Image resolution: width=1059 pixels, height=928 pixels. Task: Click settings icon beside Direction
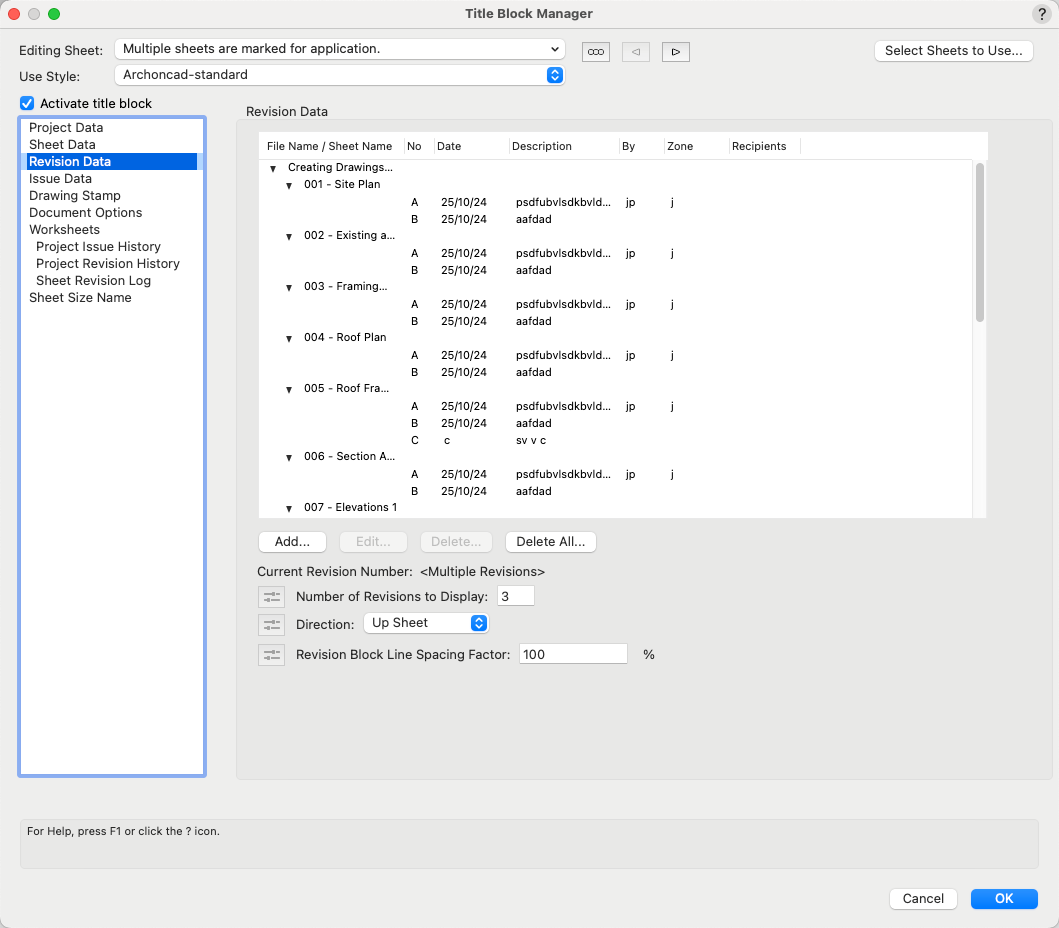pyautogui.click(x=271, y=625)
